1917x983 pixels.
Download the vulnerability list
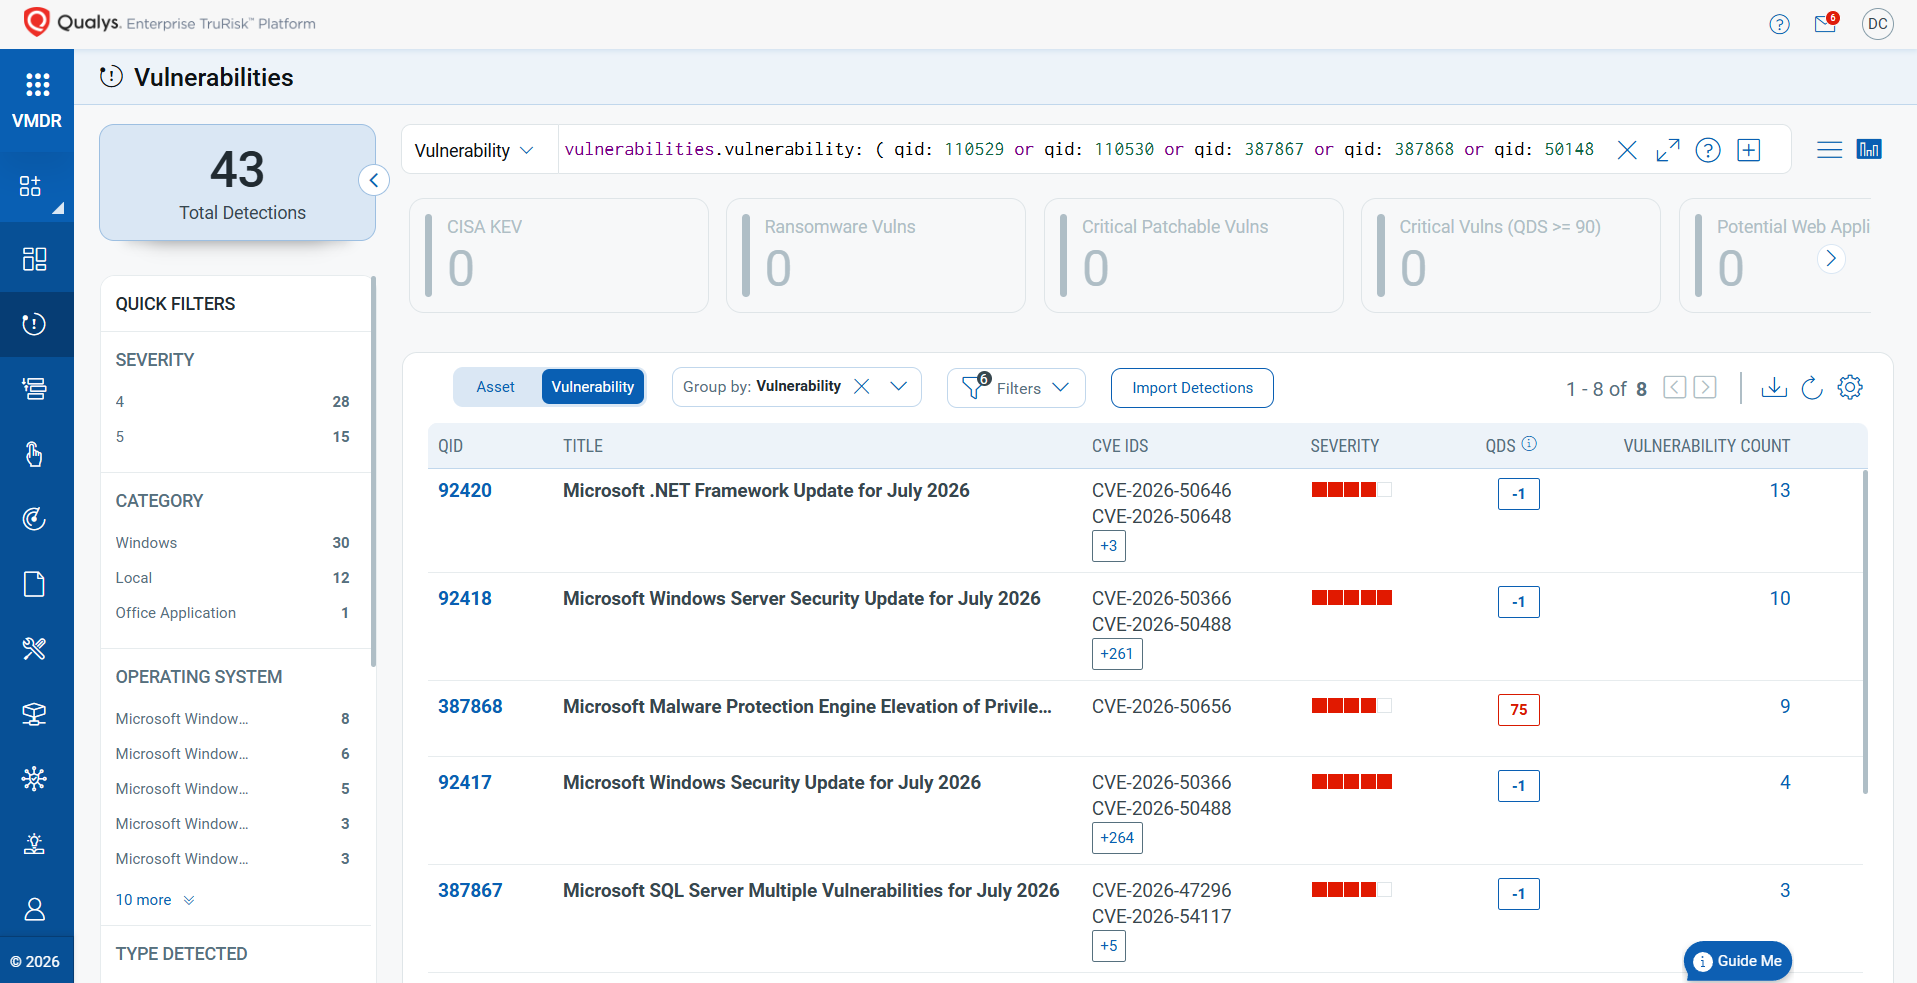(x=1774, y=387)
